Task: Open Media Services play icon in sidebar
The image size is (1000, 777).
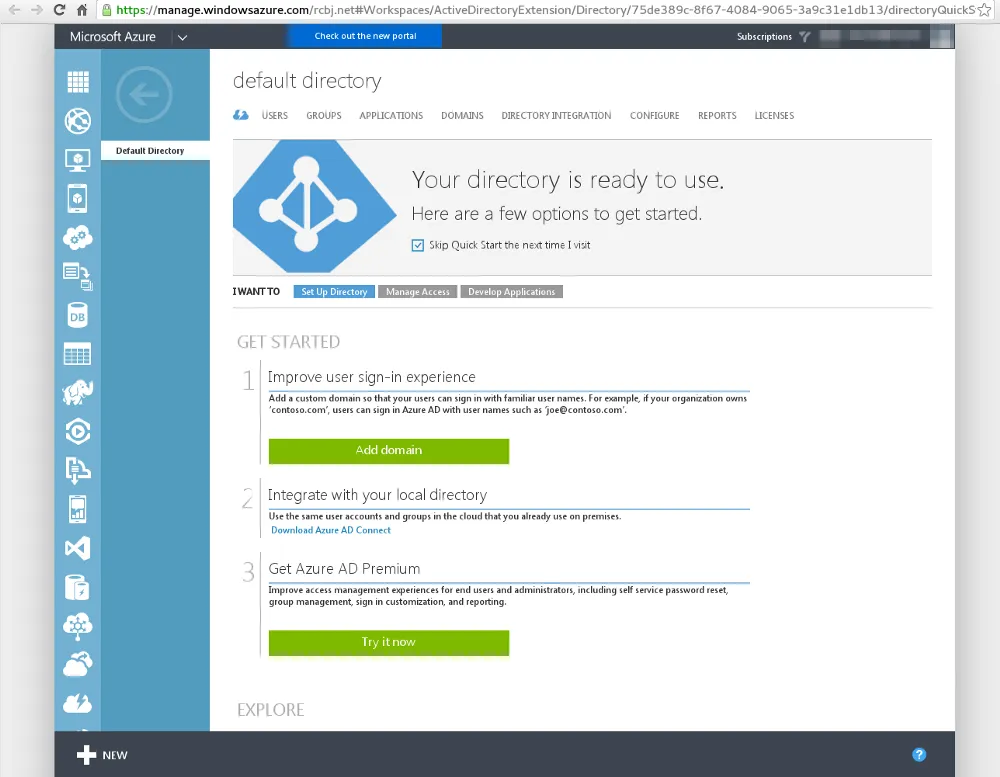Action: click(x=78, y=432)
